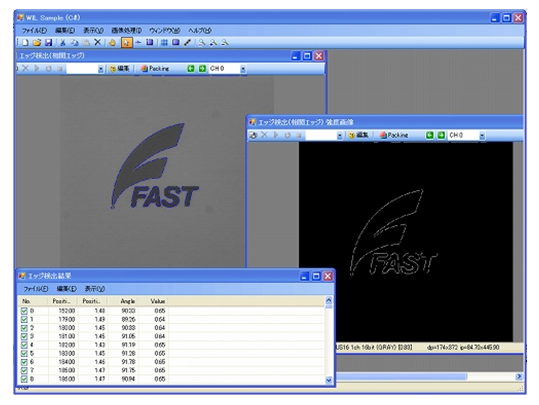Uncheck result row No. 8 checkbox
Viewport: 539px width, 405px height.
point(24,379)
